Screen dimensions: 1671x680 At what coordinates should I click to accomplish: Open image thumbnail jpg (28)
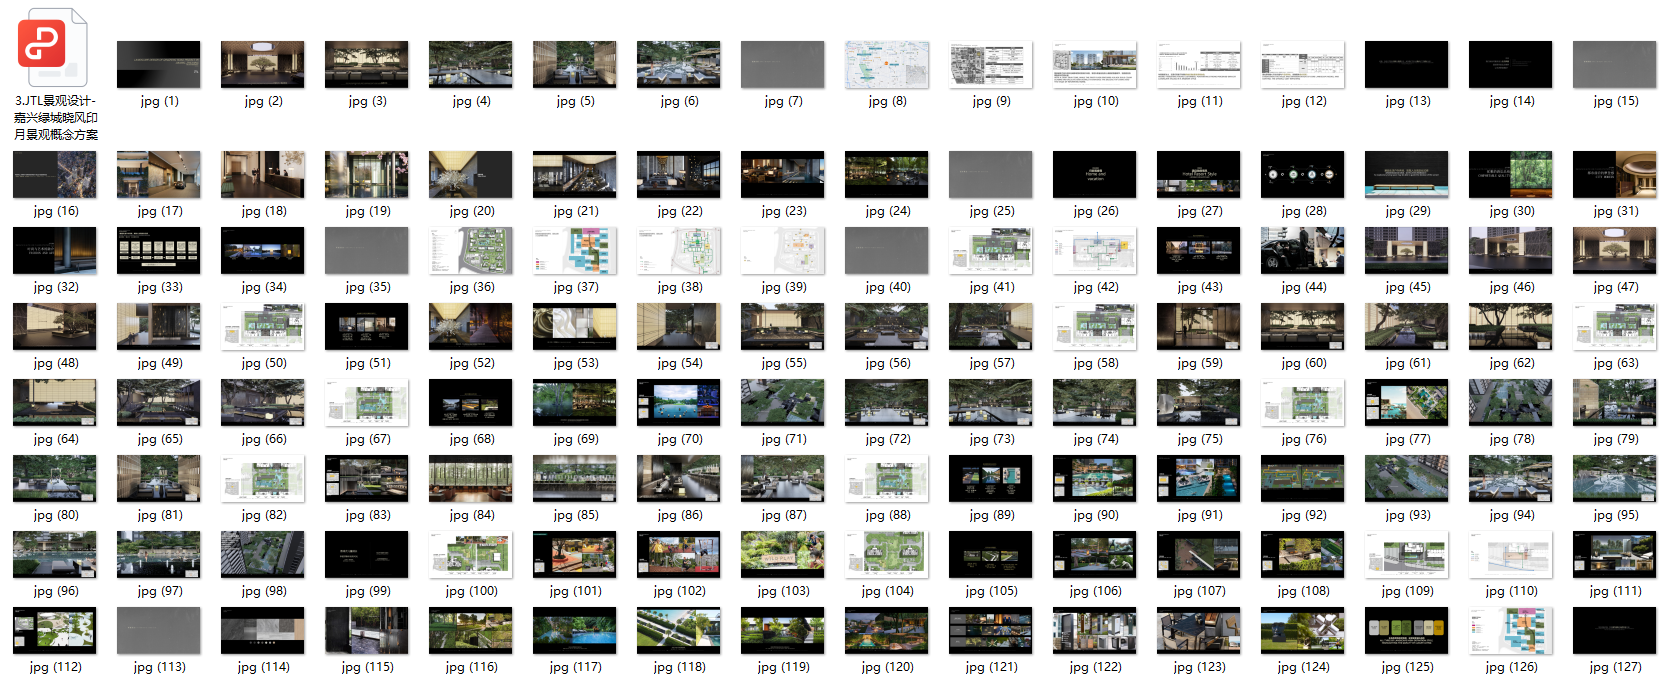[x=1302, y=175]
